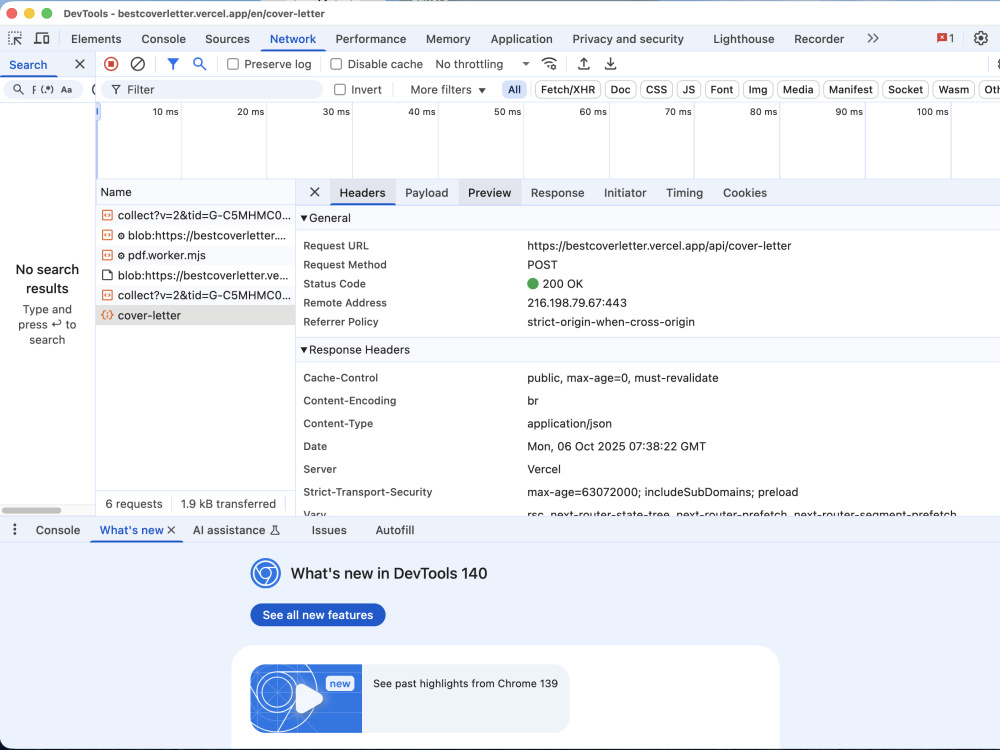The image size is (1000, 750).
Task: Open DevTools settings gear
Action: click(x=981, y=38)
